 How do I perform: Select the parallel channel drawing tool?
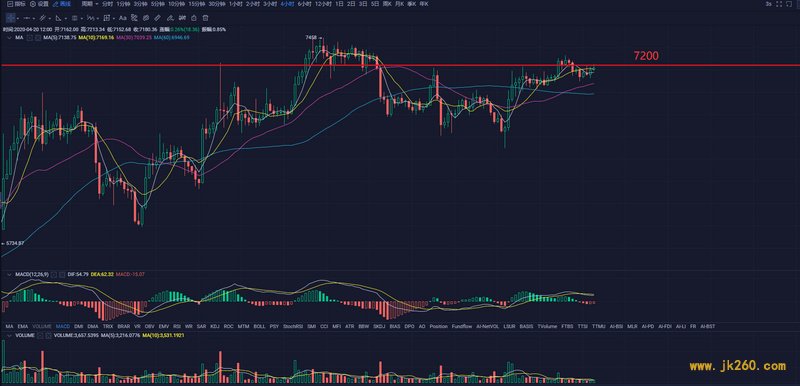(42, 18)
